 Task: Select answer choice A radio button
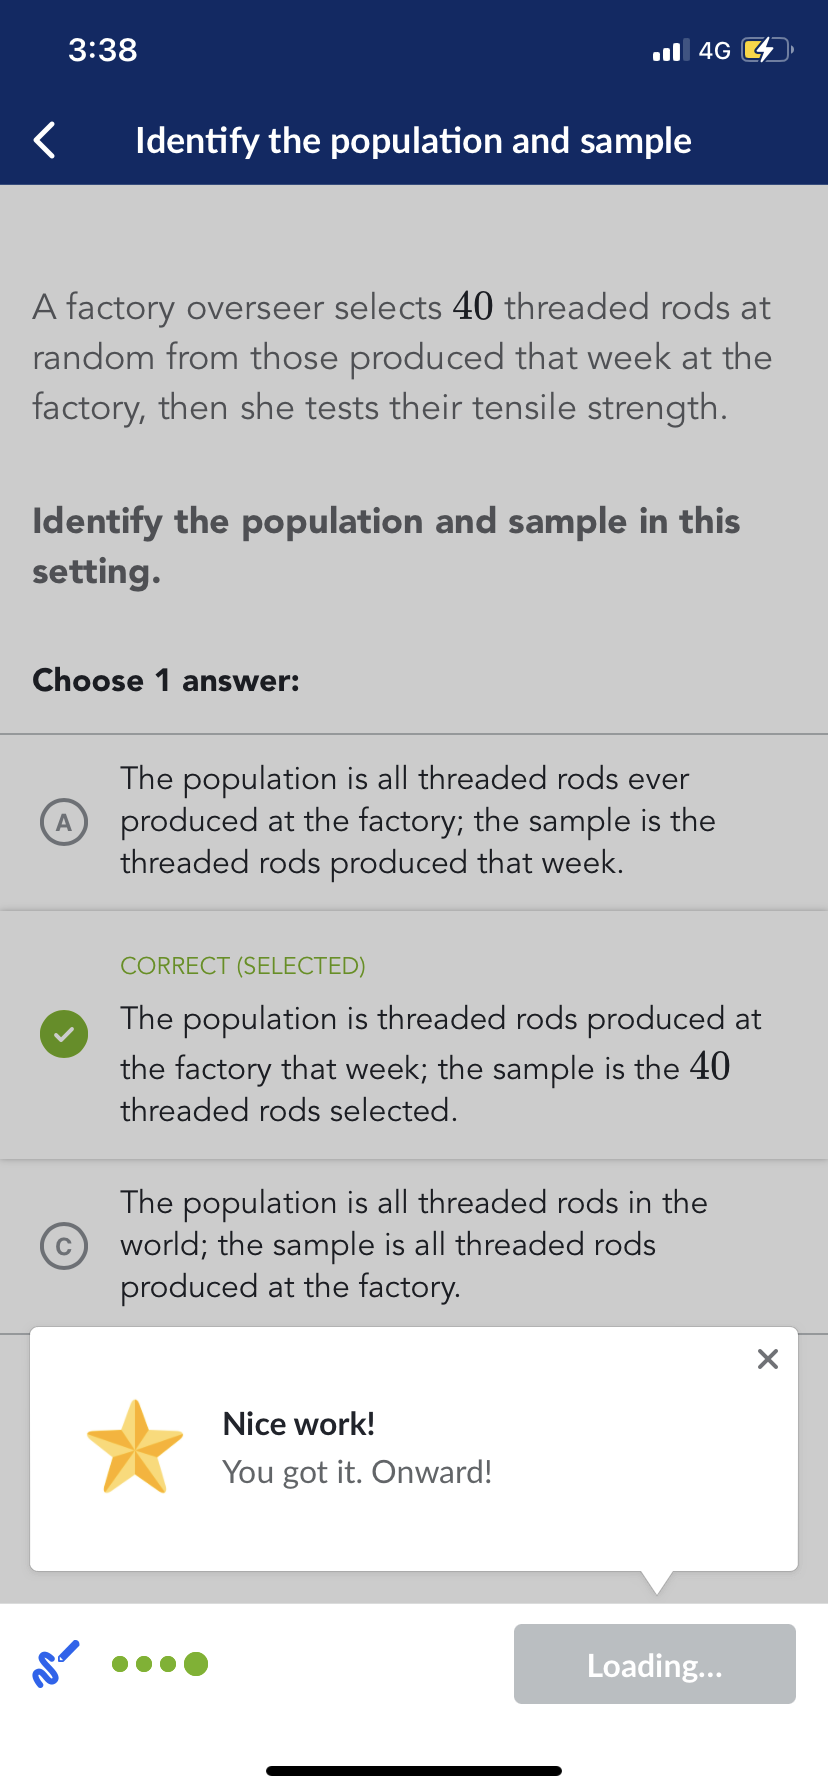click(x=64, y=822)
